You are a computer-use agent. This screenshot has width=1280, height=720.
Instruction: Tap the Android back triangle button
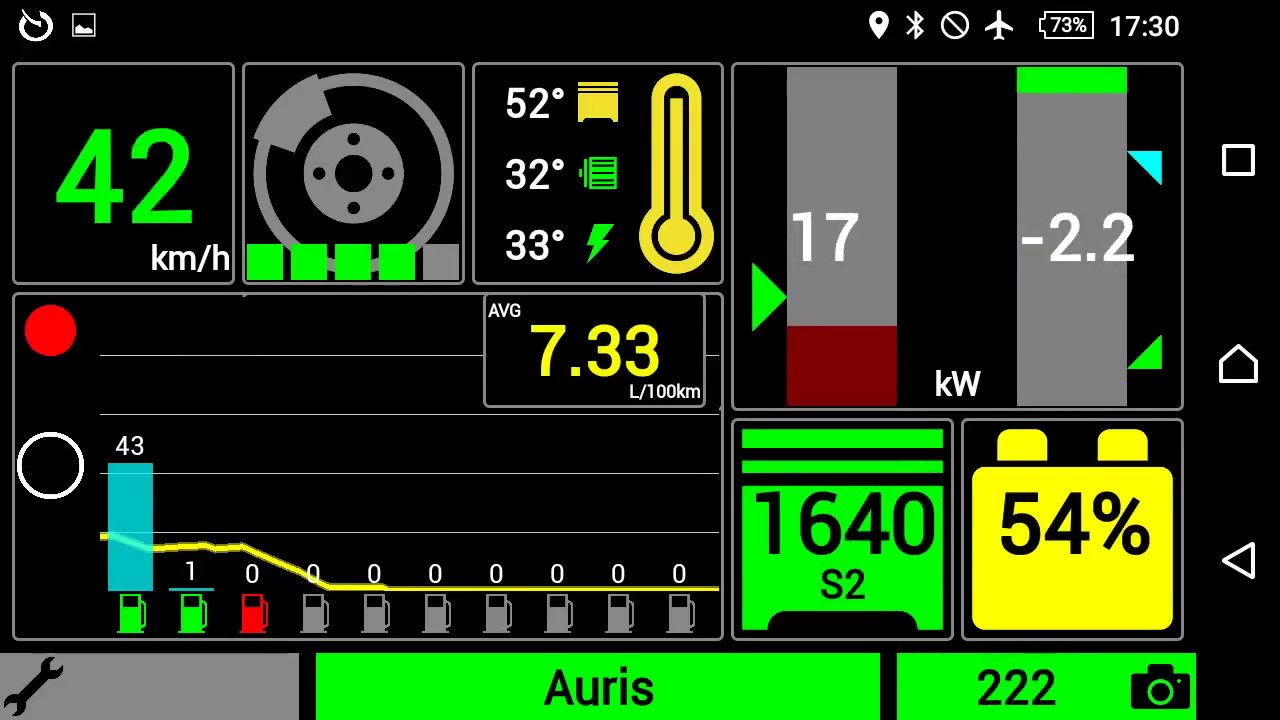(1238, 560)
